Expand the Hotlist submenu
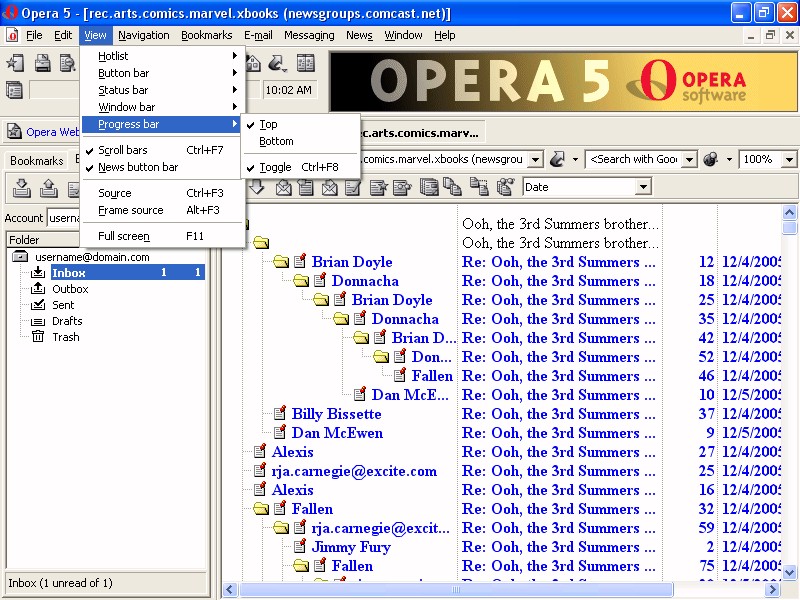The width and height of the screenshot is (800, 600). (x=162, y=56)
